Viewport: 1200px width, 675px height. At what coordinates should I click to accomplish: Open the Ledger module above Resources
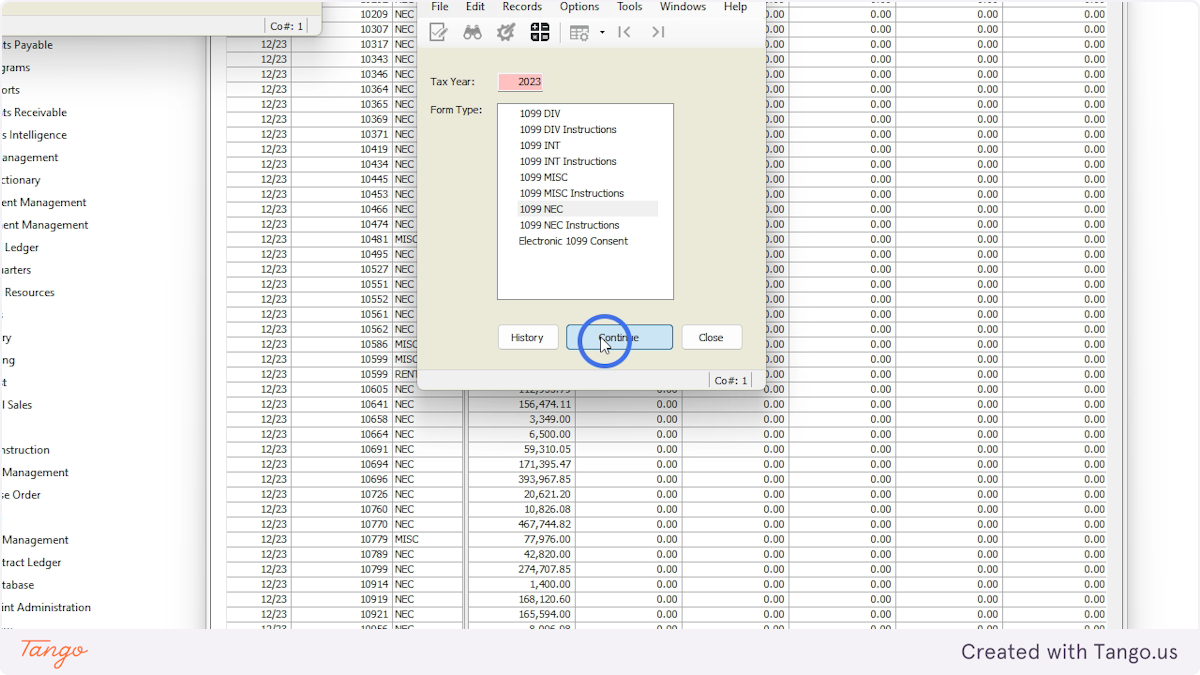[x=20, y=248]
